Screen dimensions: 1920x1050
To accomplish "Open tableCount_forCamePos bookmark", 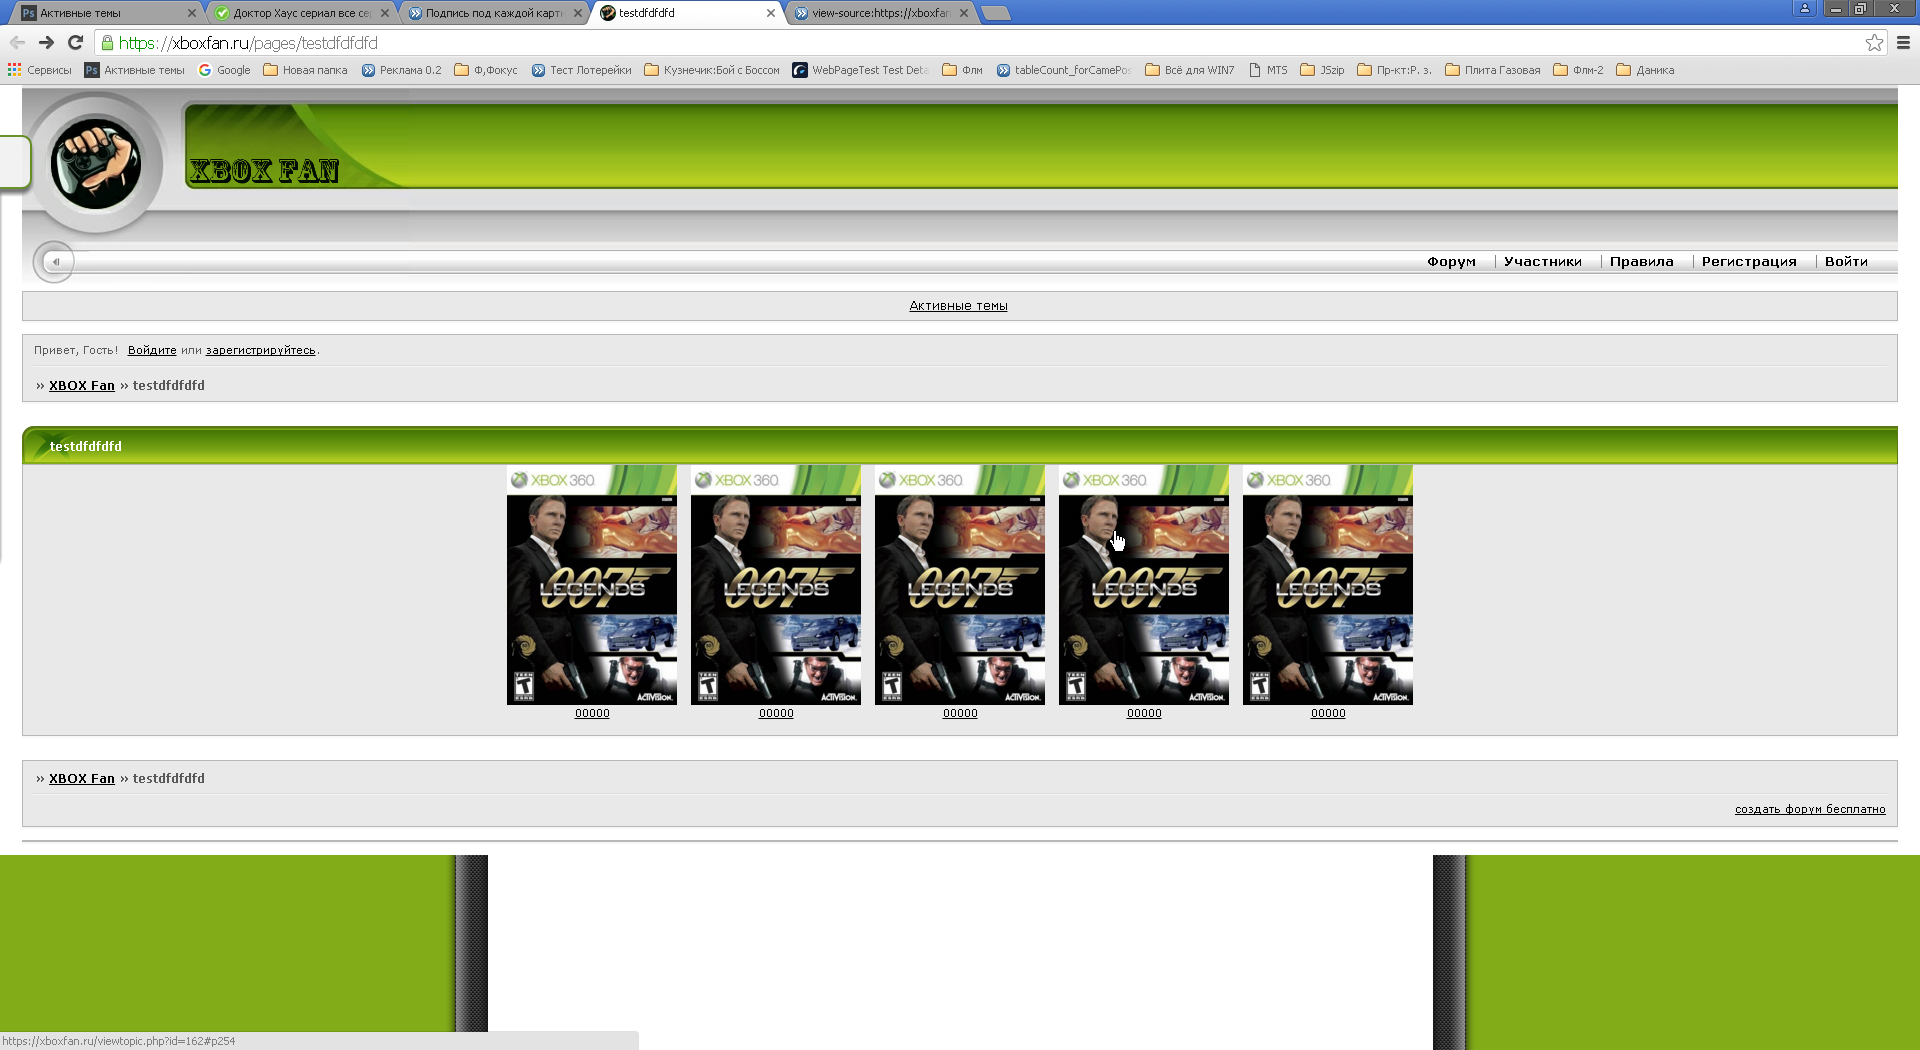I will point(1064,70).
